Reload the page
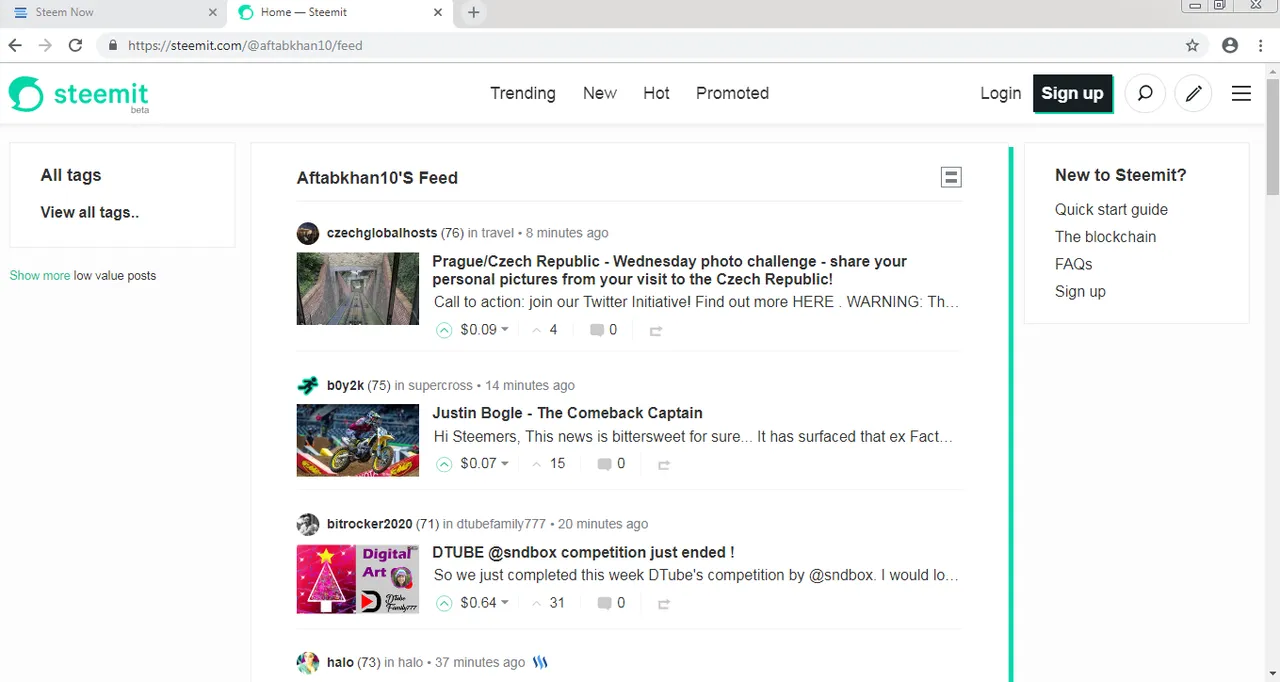The width and height of the screenshot is (1280, 682). tap(75, 45)
